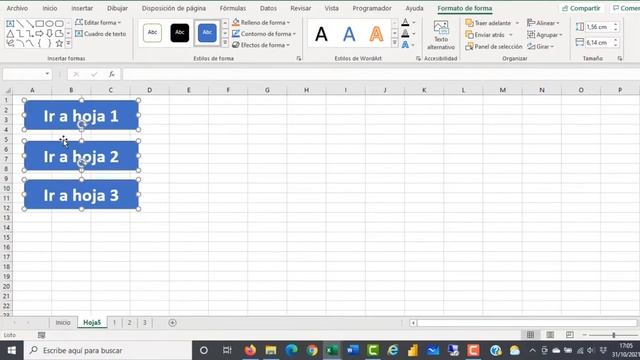The height and width of the screenshot is (360, 640).
Task: Apply the white outlined Abc shape style
Action: tap(152, 33)
